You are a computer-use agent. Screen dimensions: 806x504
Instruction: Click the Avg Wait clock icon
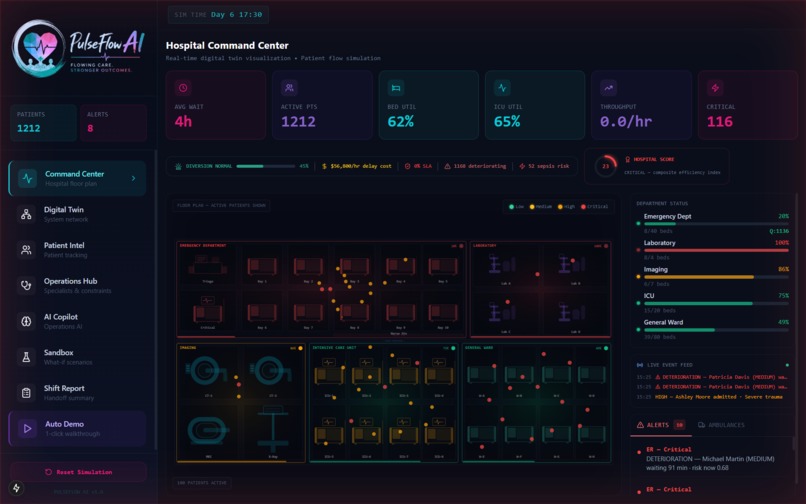pyautogui.click(x=183, y=88)
